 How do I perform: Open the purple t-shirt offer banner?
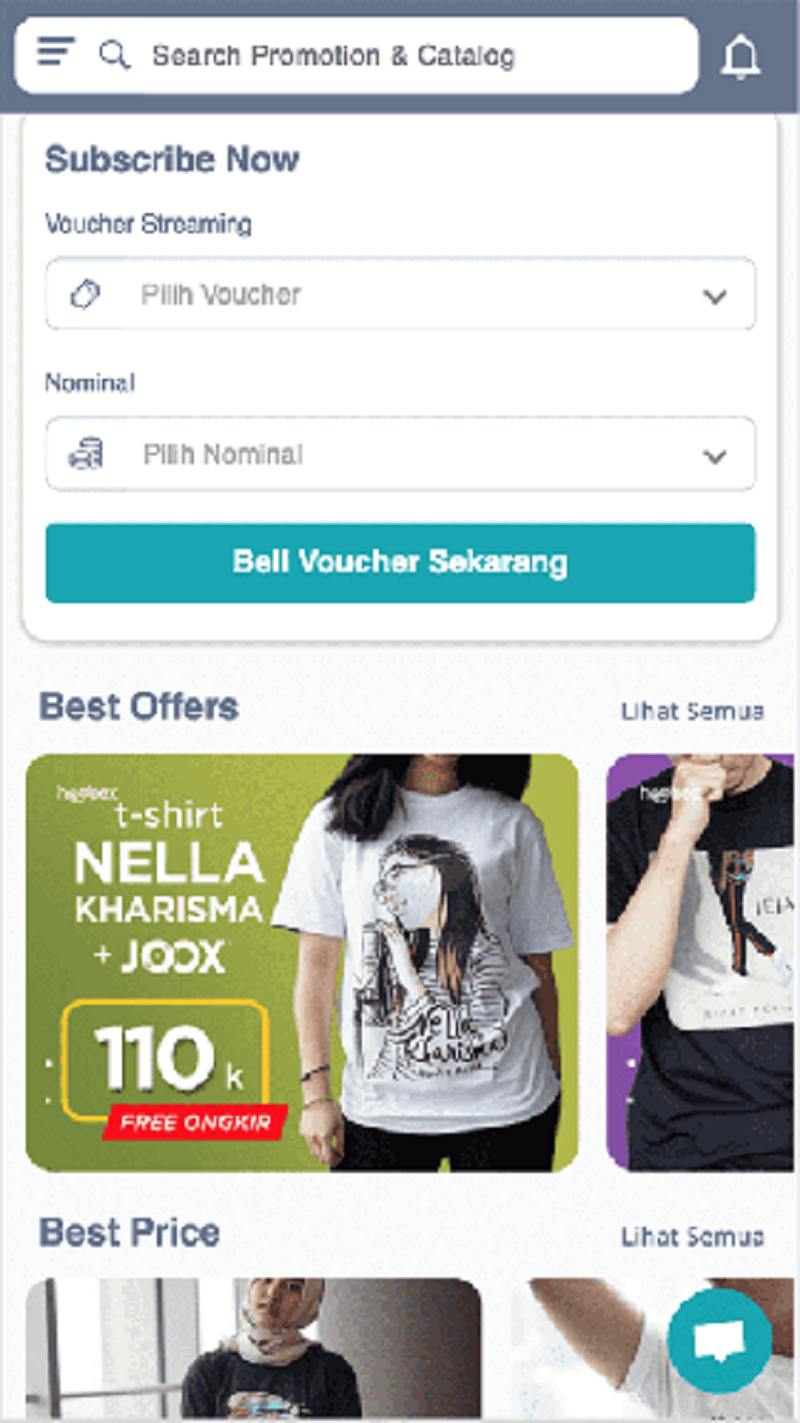[701, 962]
